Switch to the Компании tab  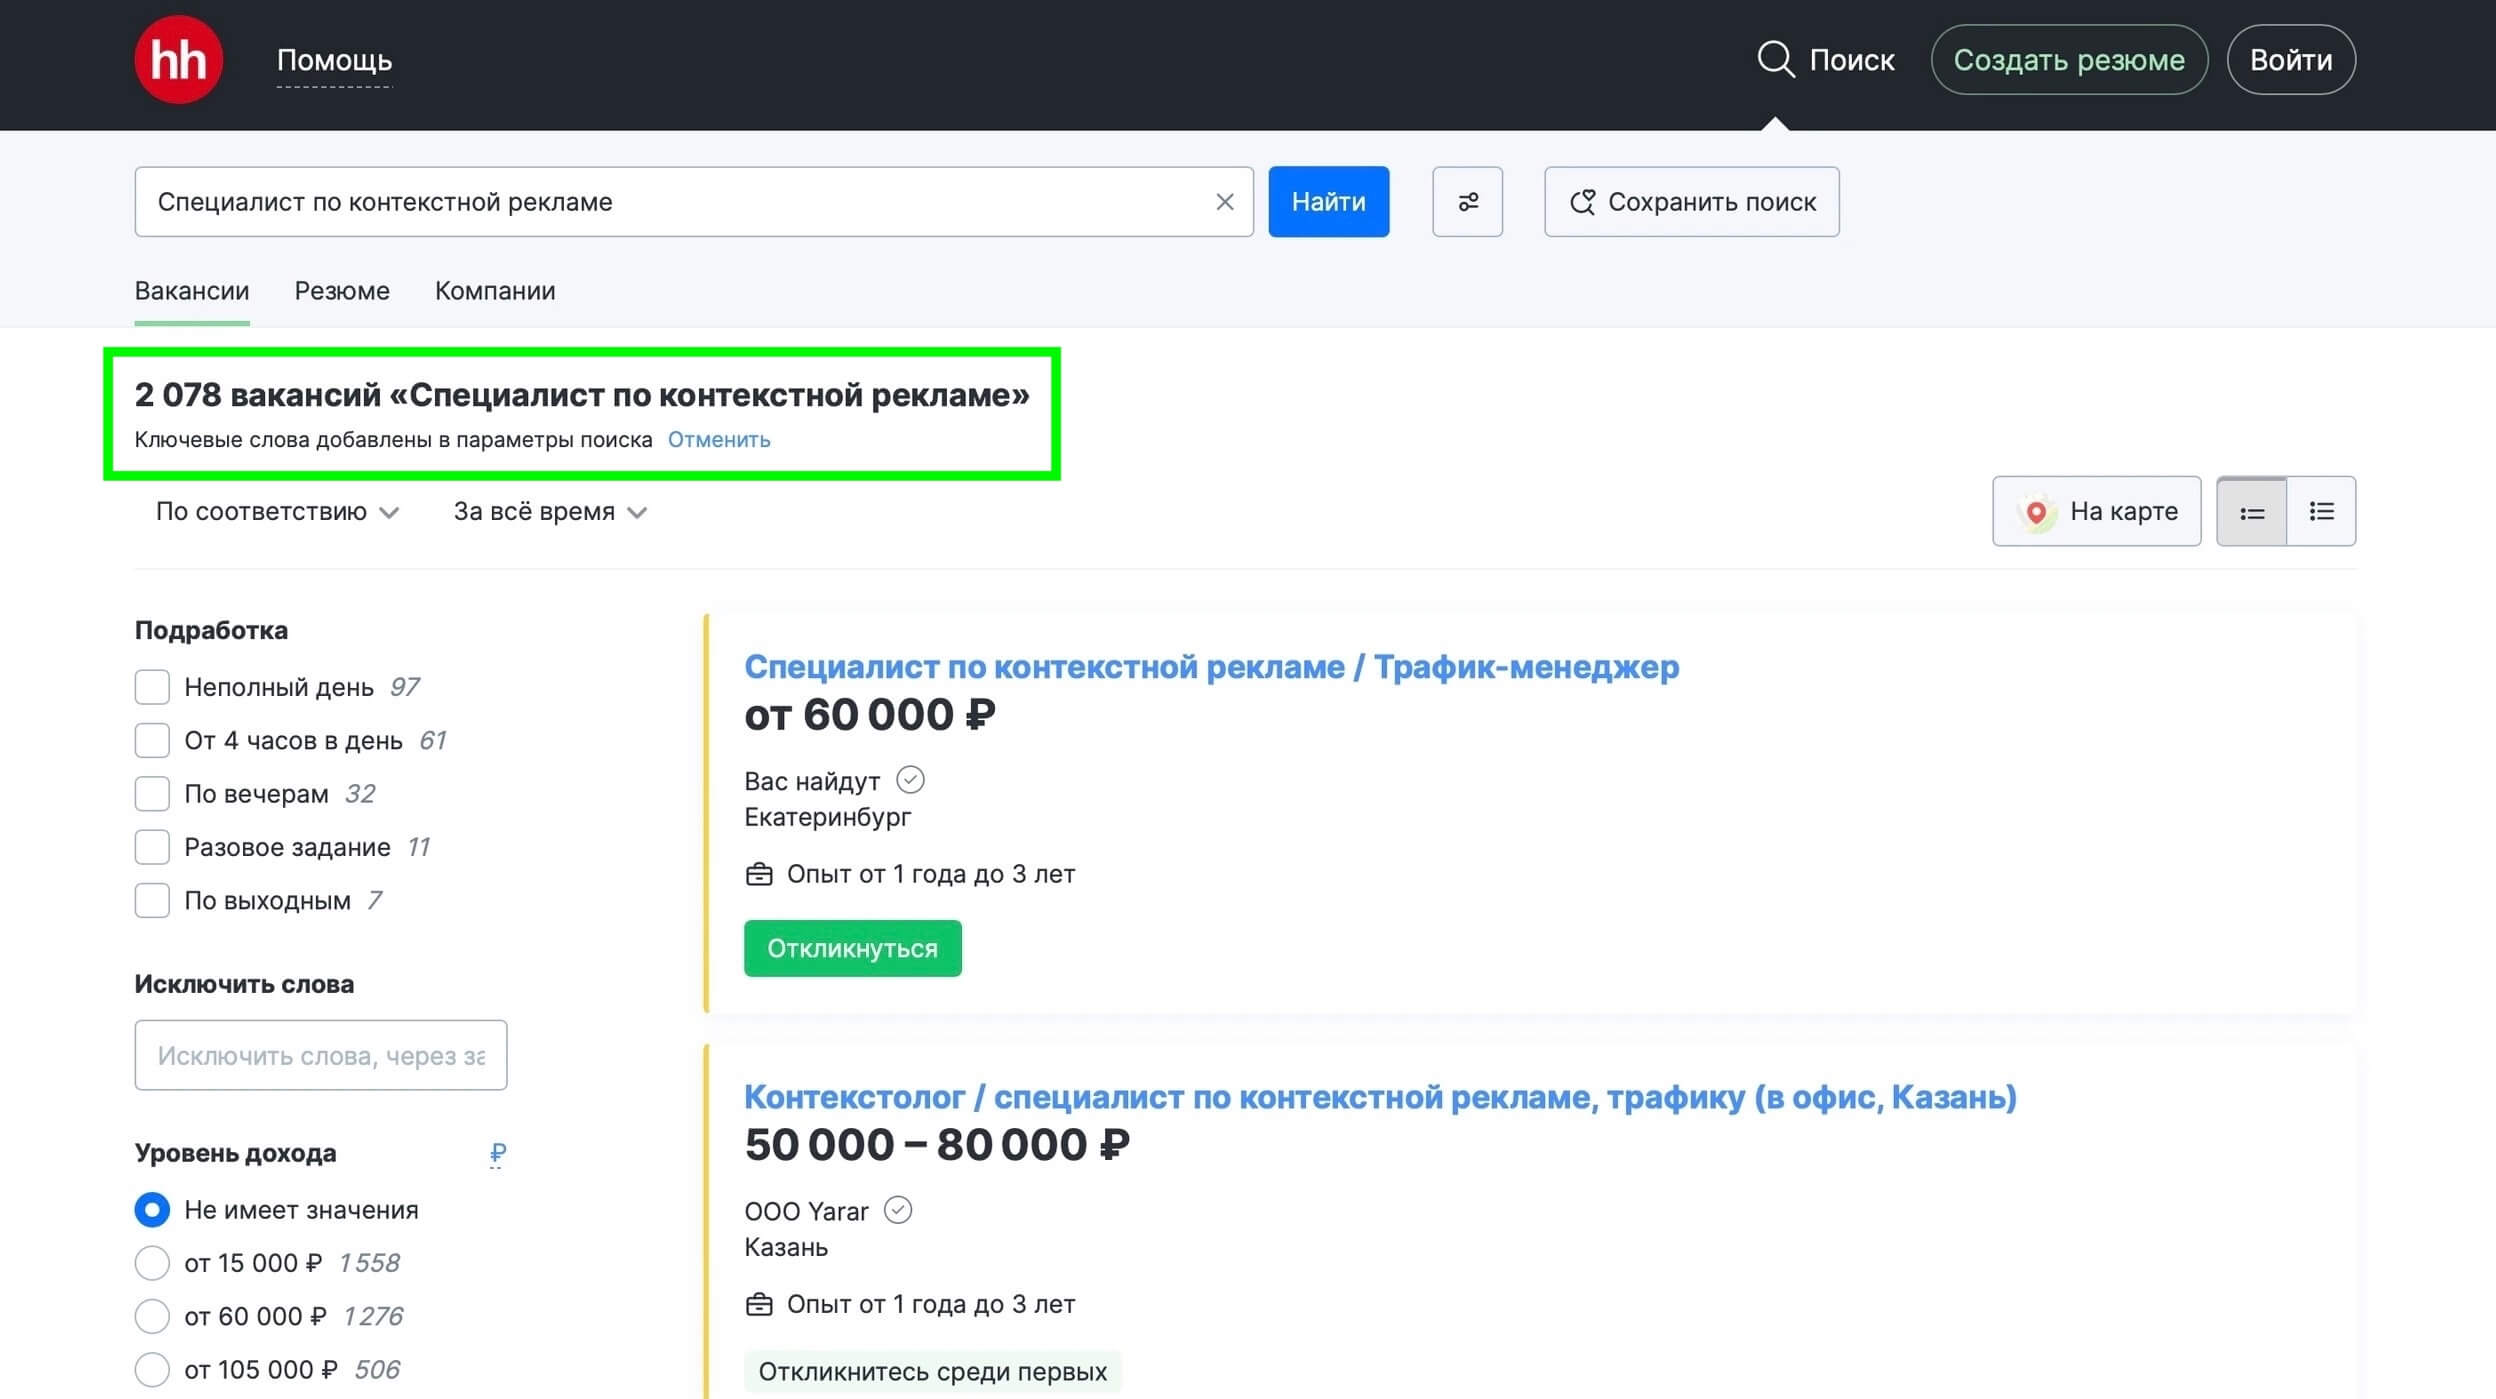click(495, 291)
